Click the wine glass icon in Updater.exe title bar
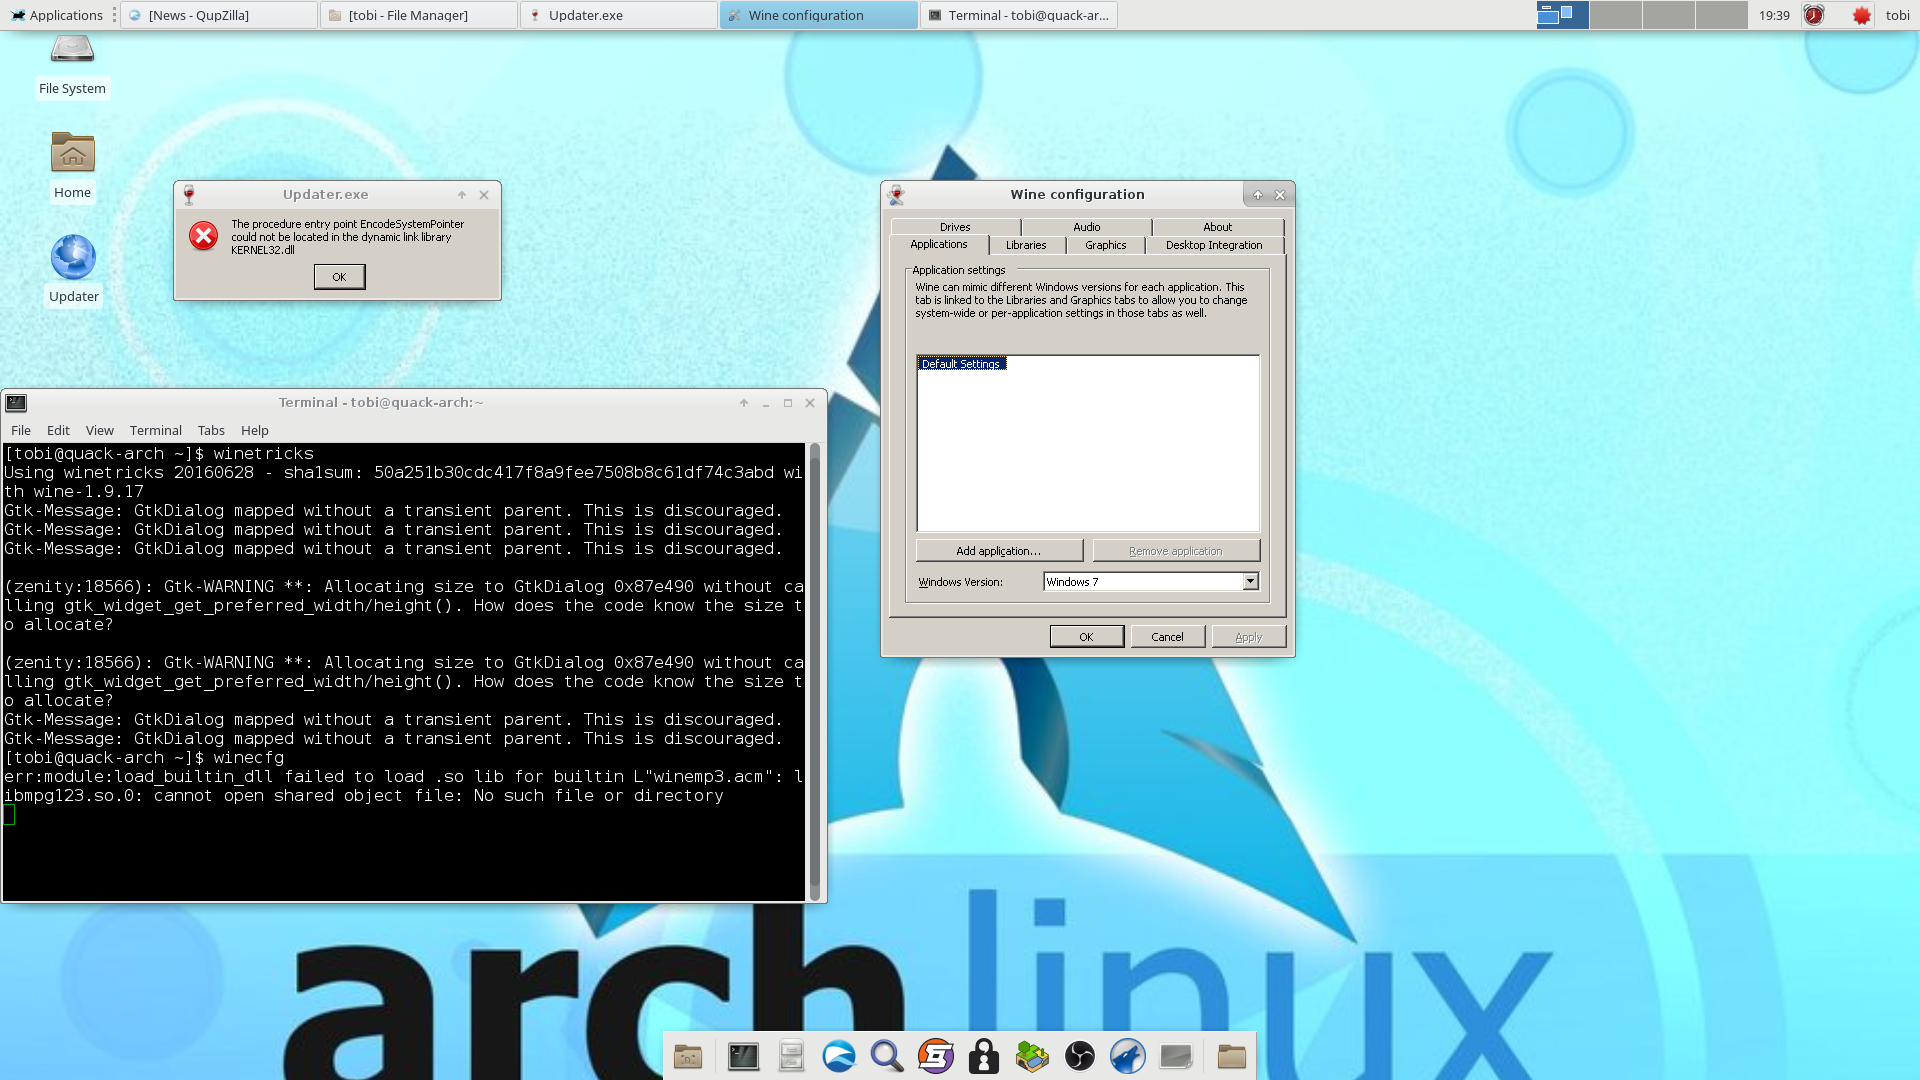1920x1080 pixels. [189, 194]
